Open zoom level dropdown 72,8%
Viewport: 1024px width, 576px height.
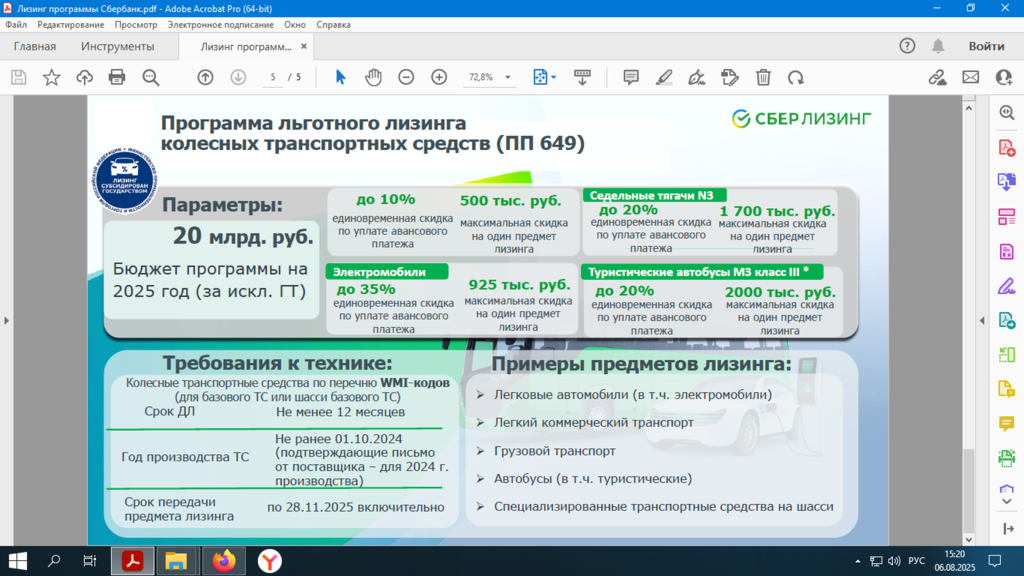coord(507,77)
